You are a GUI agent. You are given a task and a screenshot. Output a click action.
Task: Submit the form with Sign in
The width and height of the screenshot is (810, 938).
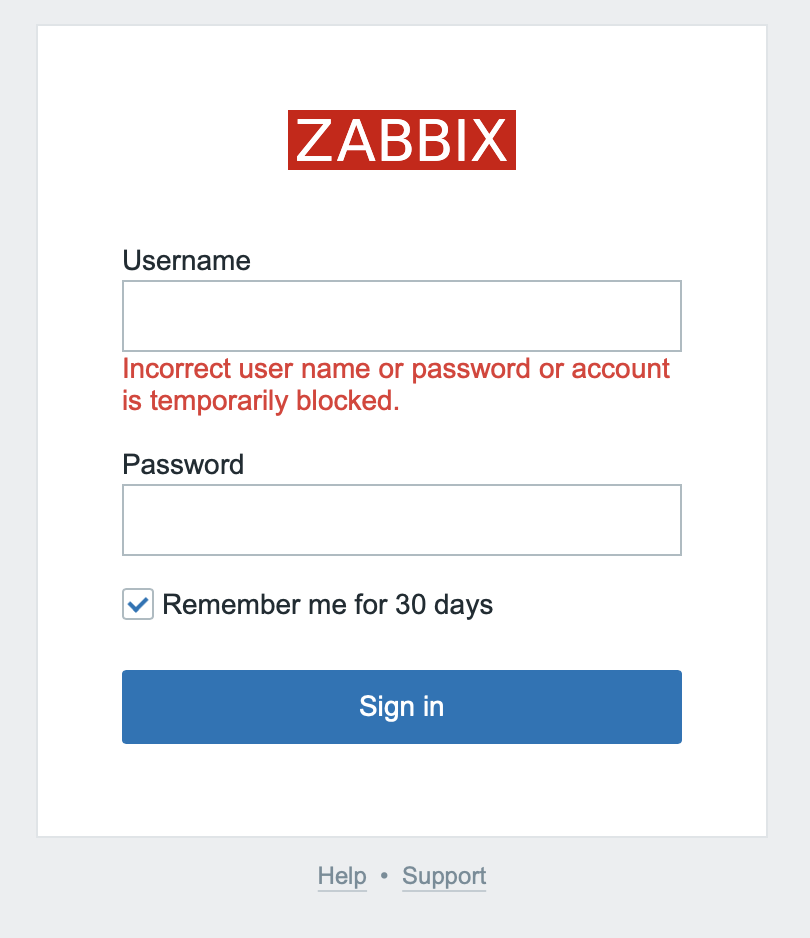point(402,707)
